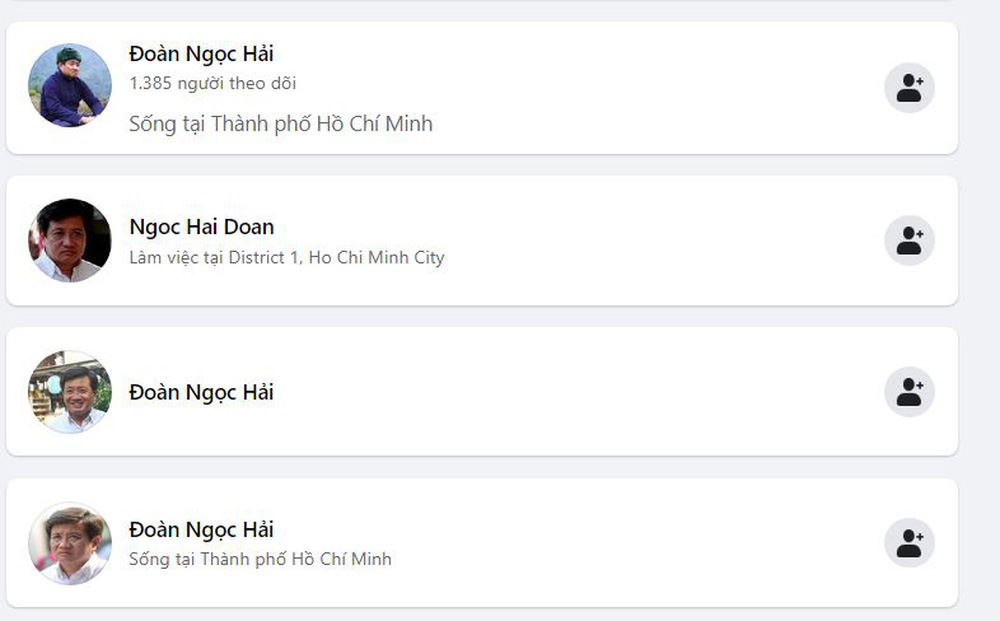Open Ngoc Hai Doan's profile picture
The width and height of the screenshot is (1000, 621).
(x=69, y=240)
